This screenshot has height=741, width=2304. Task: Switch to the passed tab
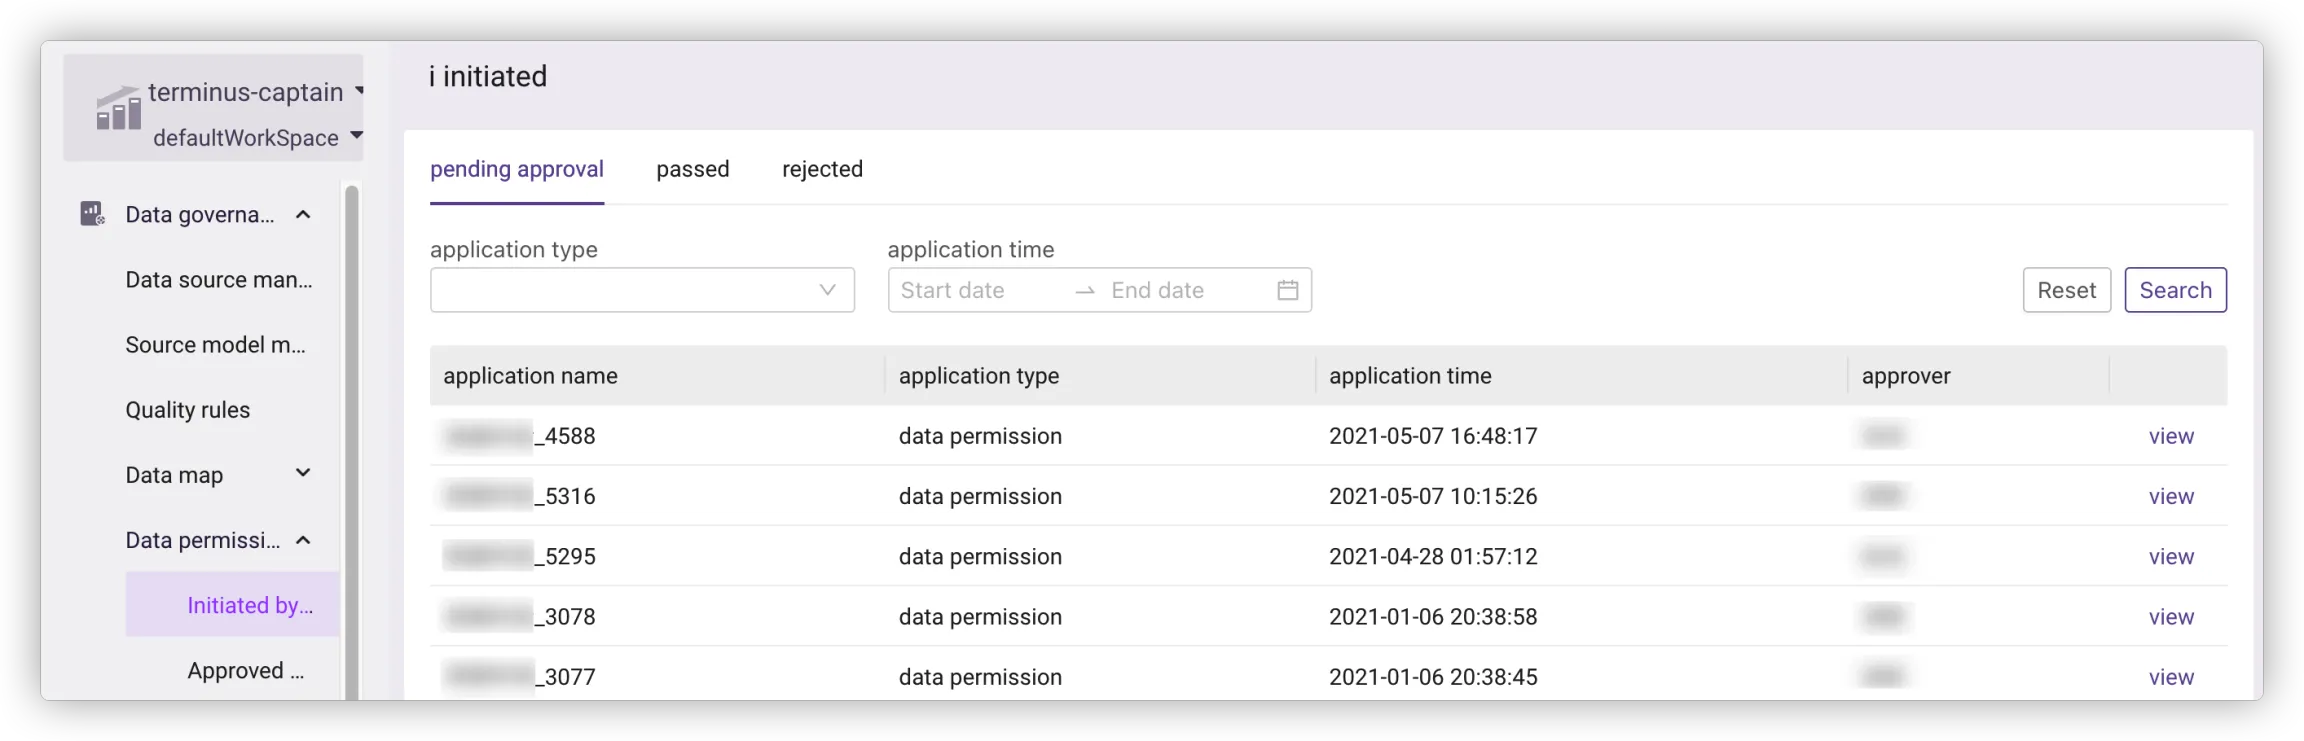(692, 169)
